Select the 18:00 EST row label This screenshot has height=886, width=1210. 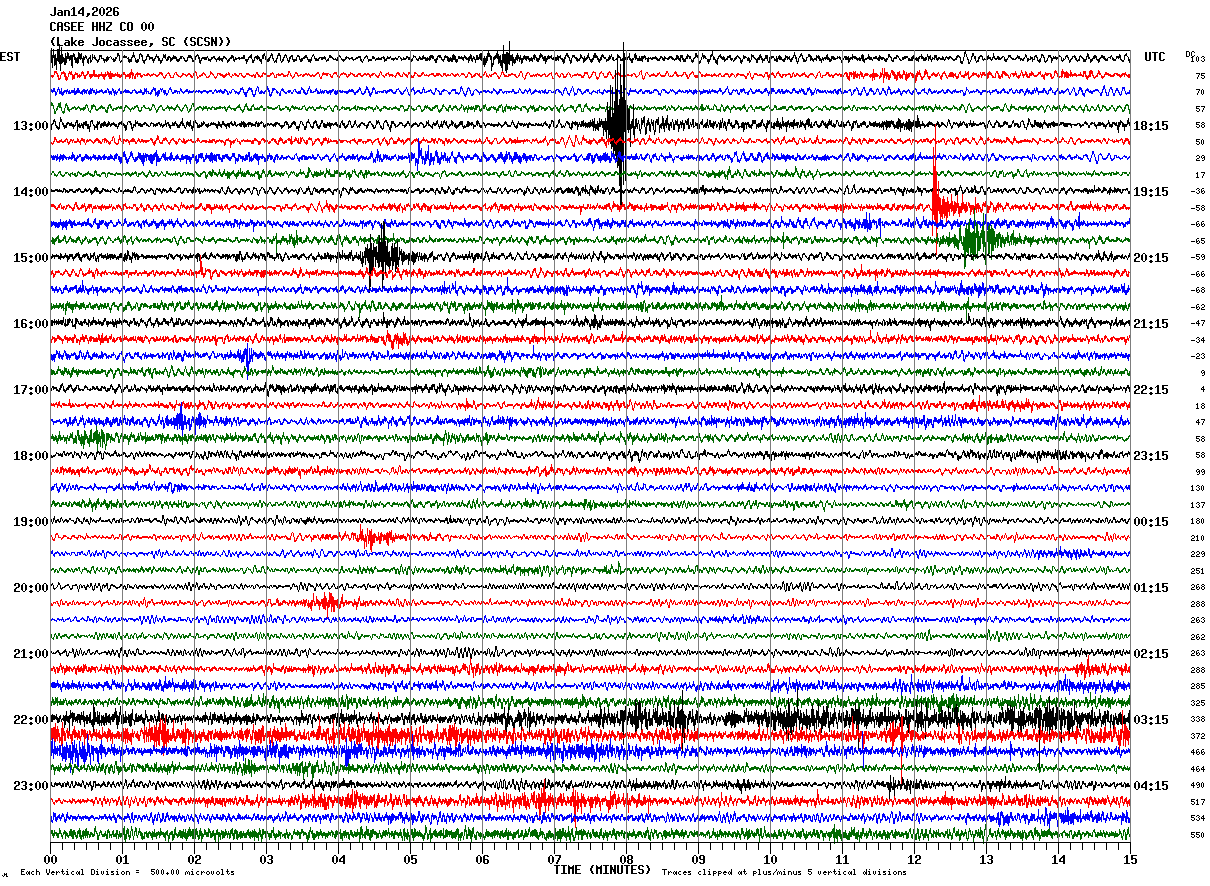[x=30, y=456]
